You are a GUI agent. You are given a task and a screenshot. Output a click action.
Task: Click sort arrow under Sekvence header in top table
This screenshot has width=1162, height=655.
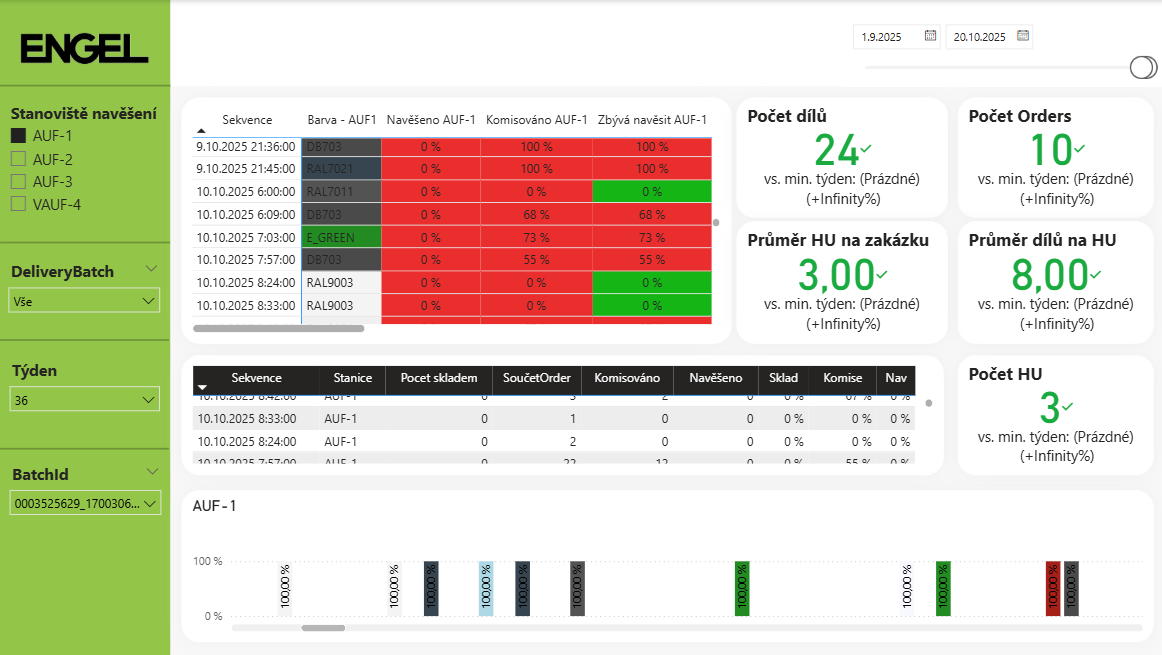coord(201,131)
